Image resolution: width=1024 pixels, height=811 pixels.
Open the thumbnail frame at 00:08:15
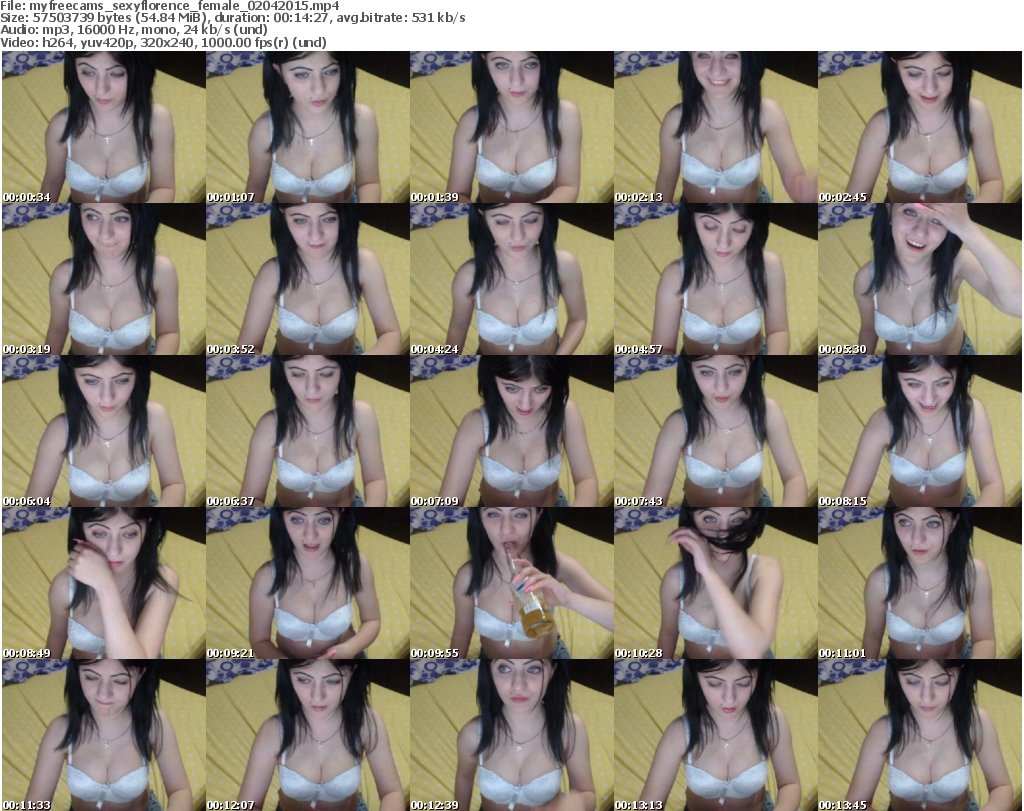click(x=920, y=432)
